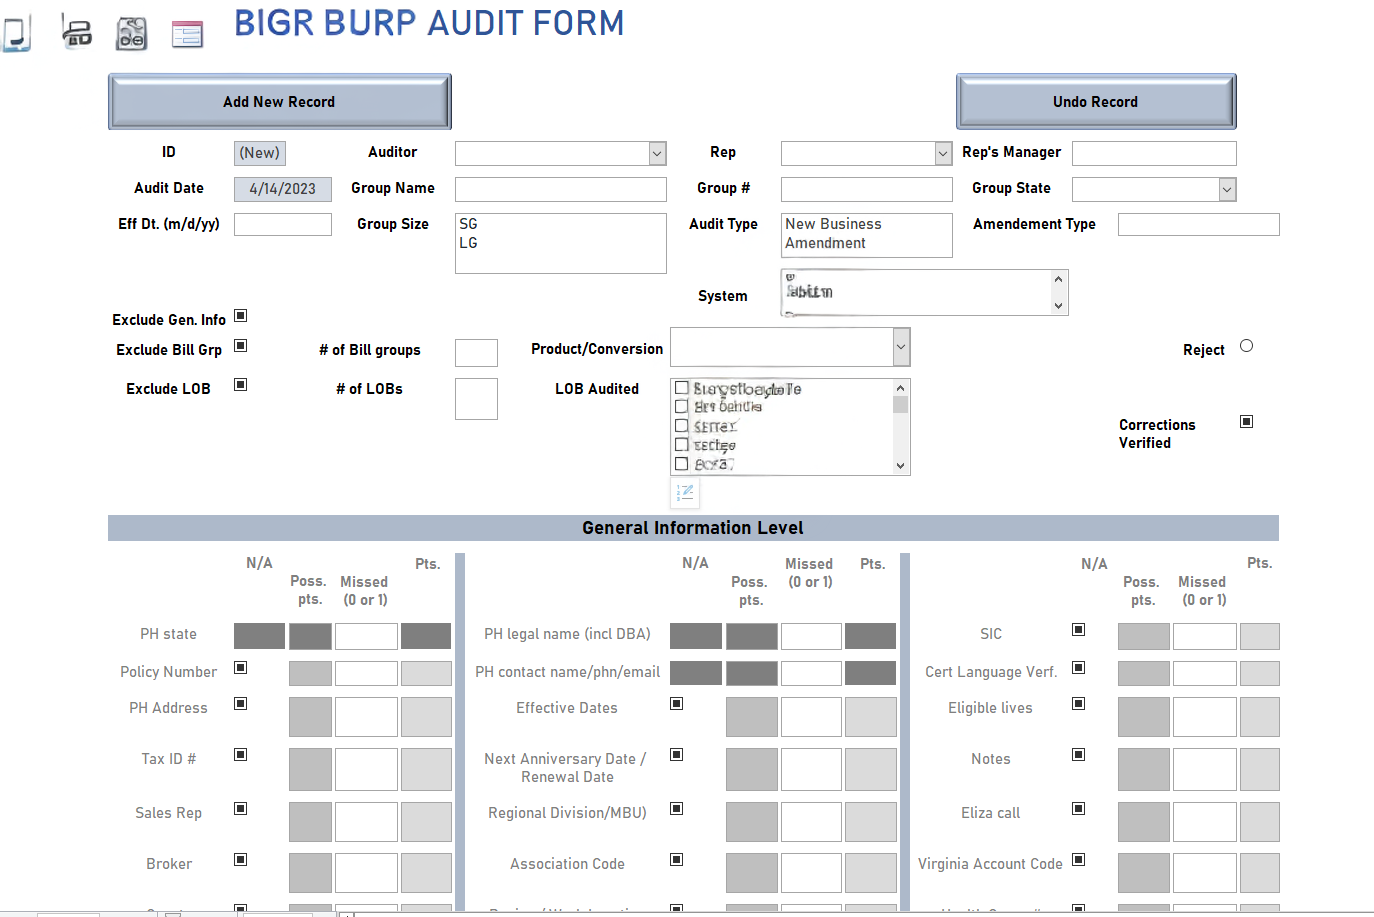Click the binoculars find icon in the toolbar
The width and height of the screenshot is (1374, 917).
[x=131, y=33]
